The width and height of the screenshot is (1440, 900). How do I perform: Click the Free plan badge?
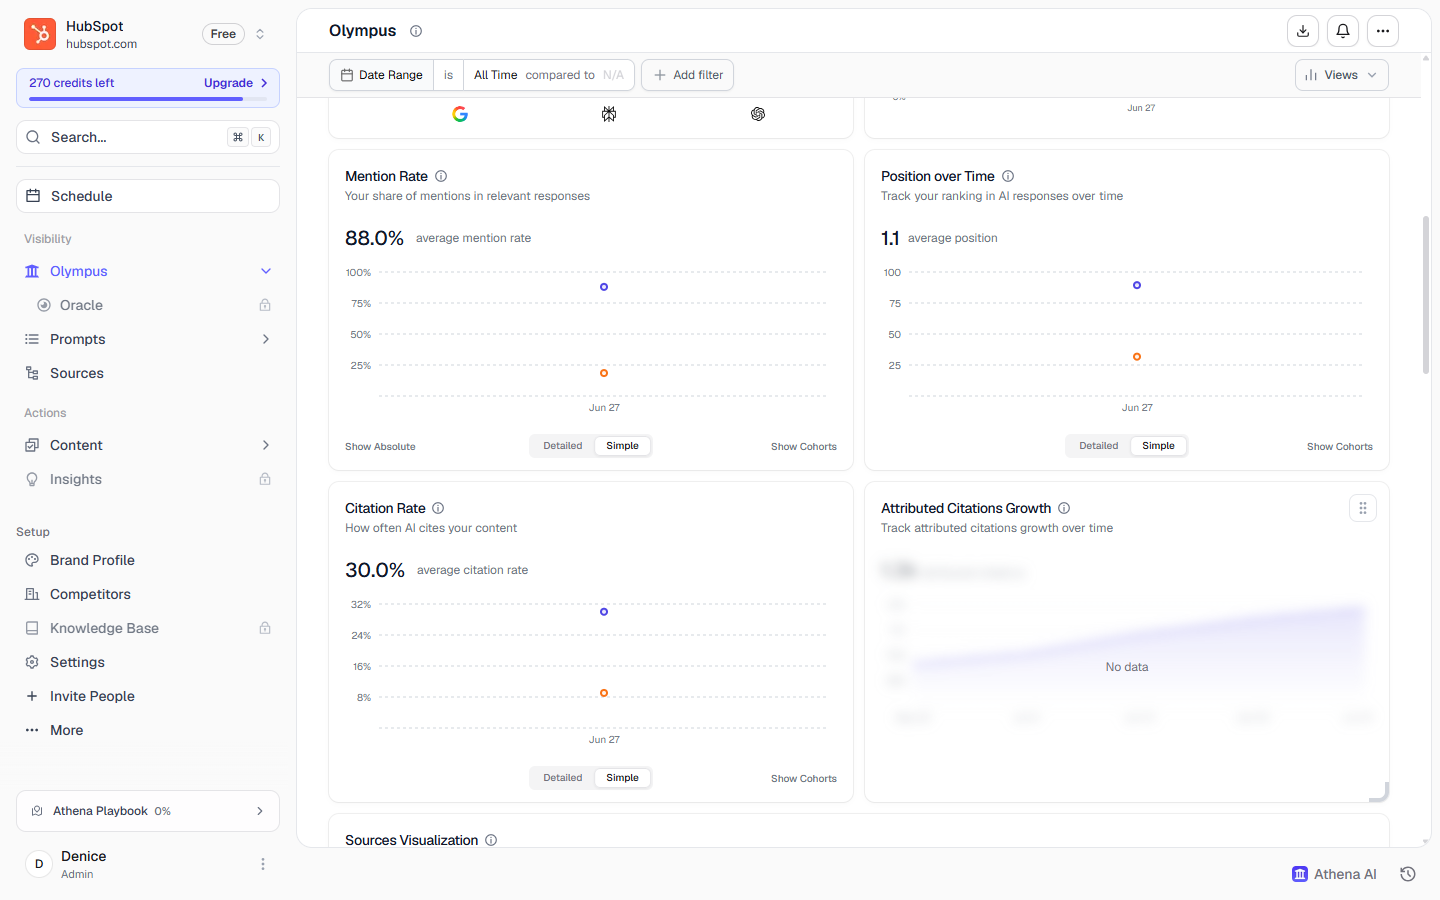click(x=223, y=34)
